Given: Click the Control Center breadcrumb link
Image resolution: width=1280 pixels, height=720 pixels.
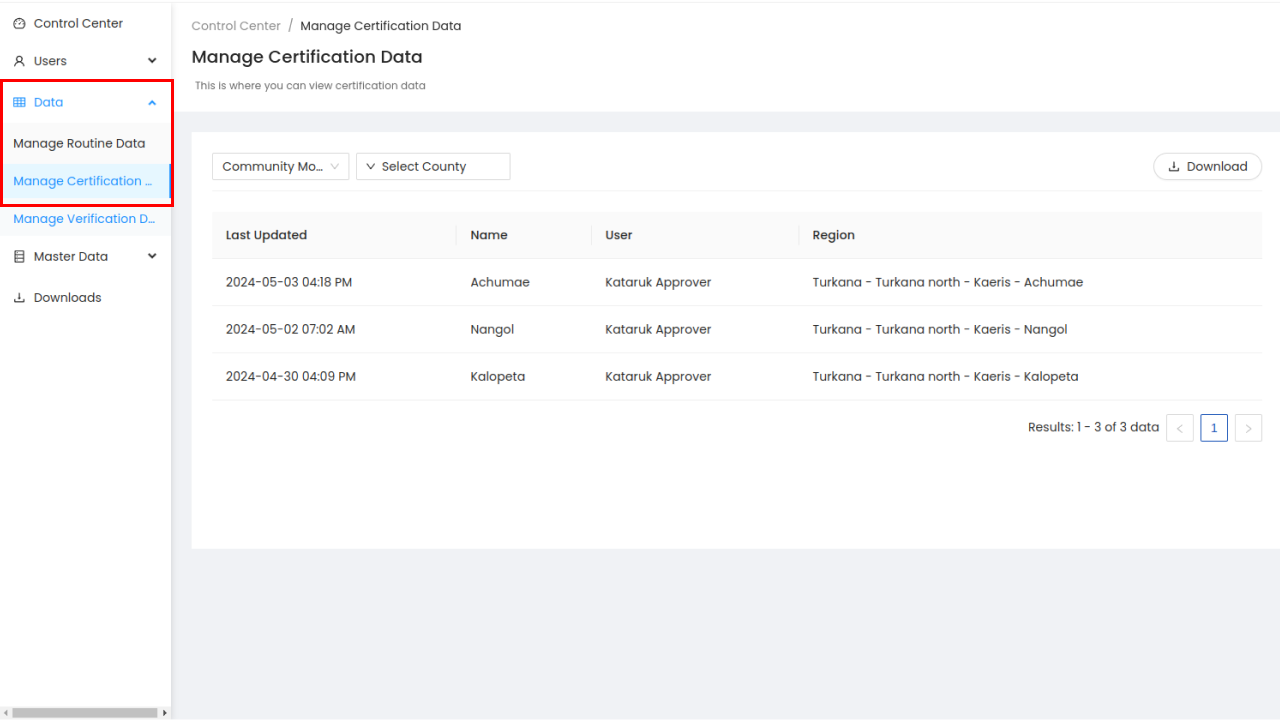Looking at the screenshot, I should coord(236,26).
